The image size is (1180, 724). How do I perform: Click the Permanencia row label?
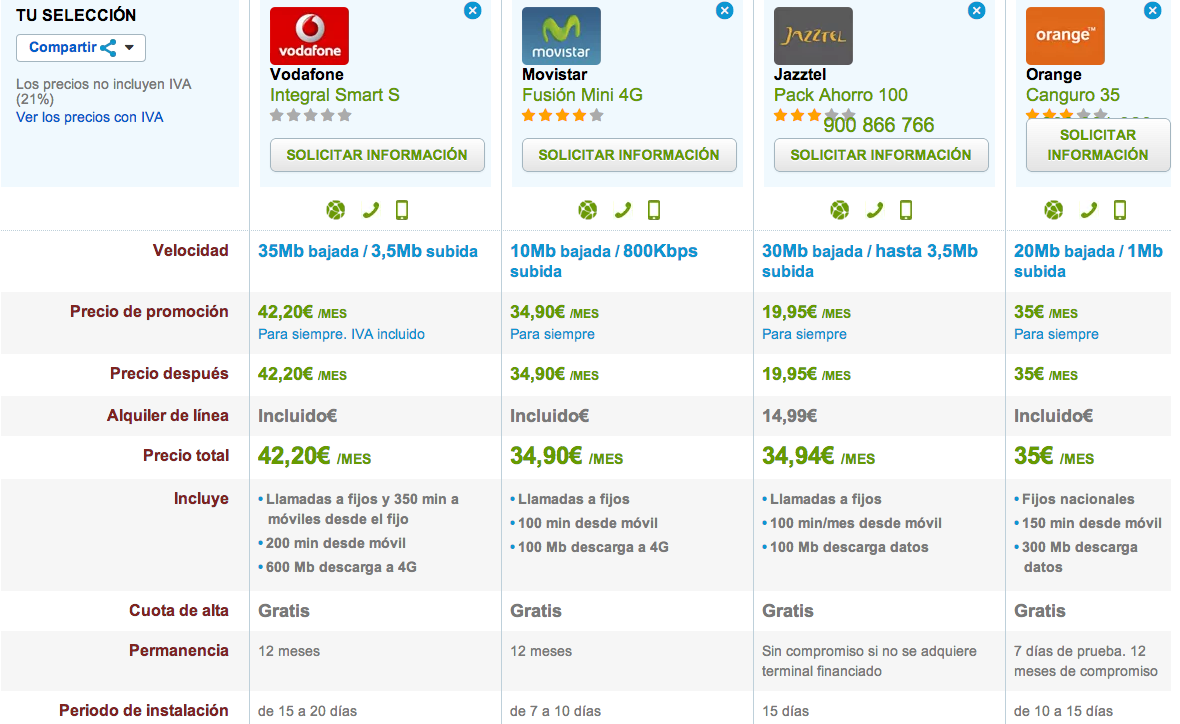click(178, 650)
